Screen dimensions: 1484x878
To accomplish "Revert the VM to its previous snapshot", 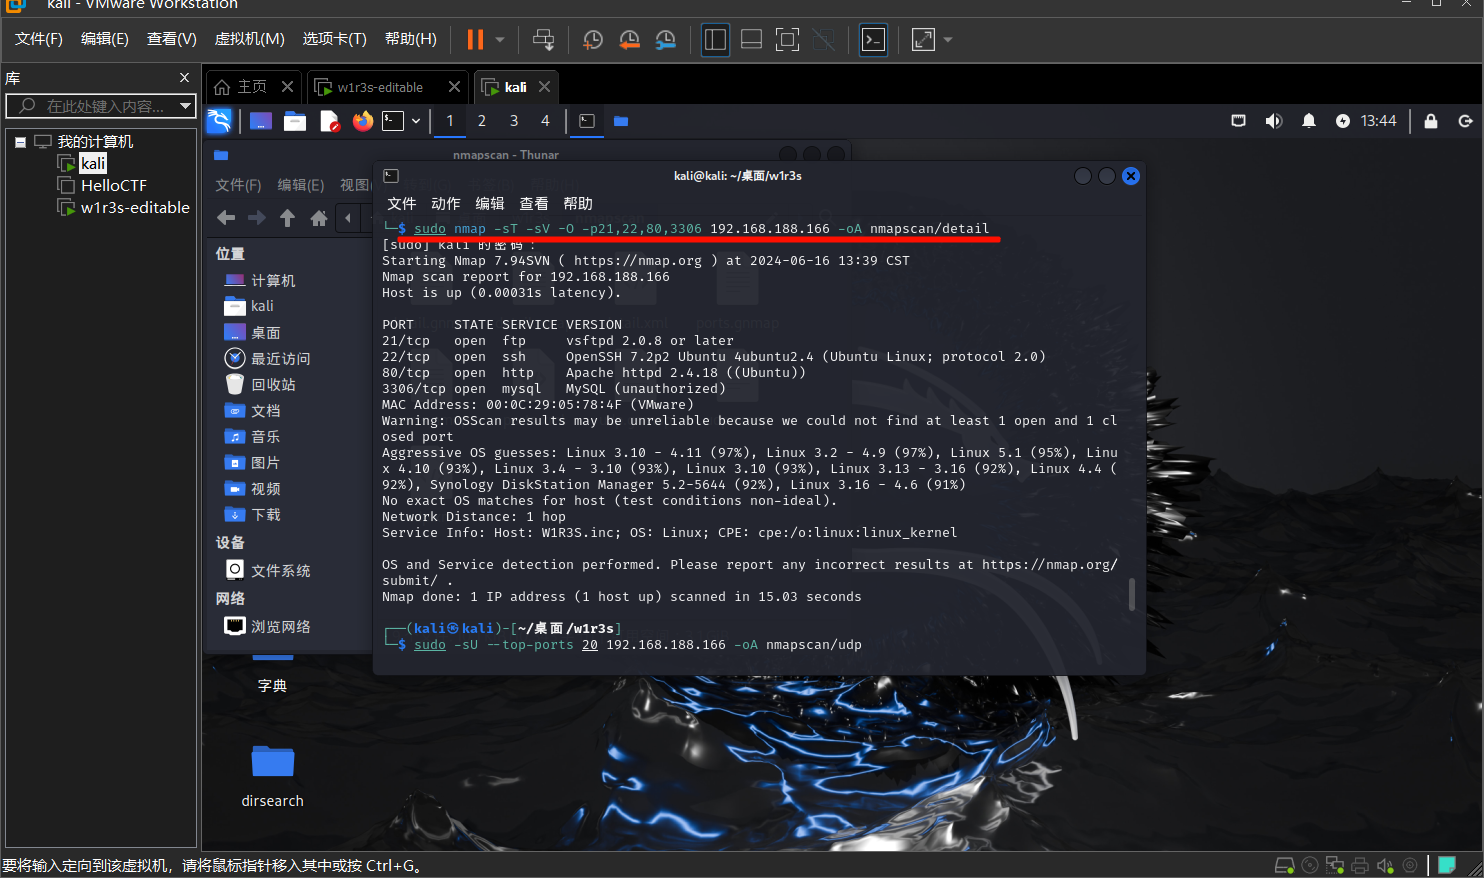I will click(629, 40).
